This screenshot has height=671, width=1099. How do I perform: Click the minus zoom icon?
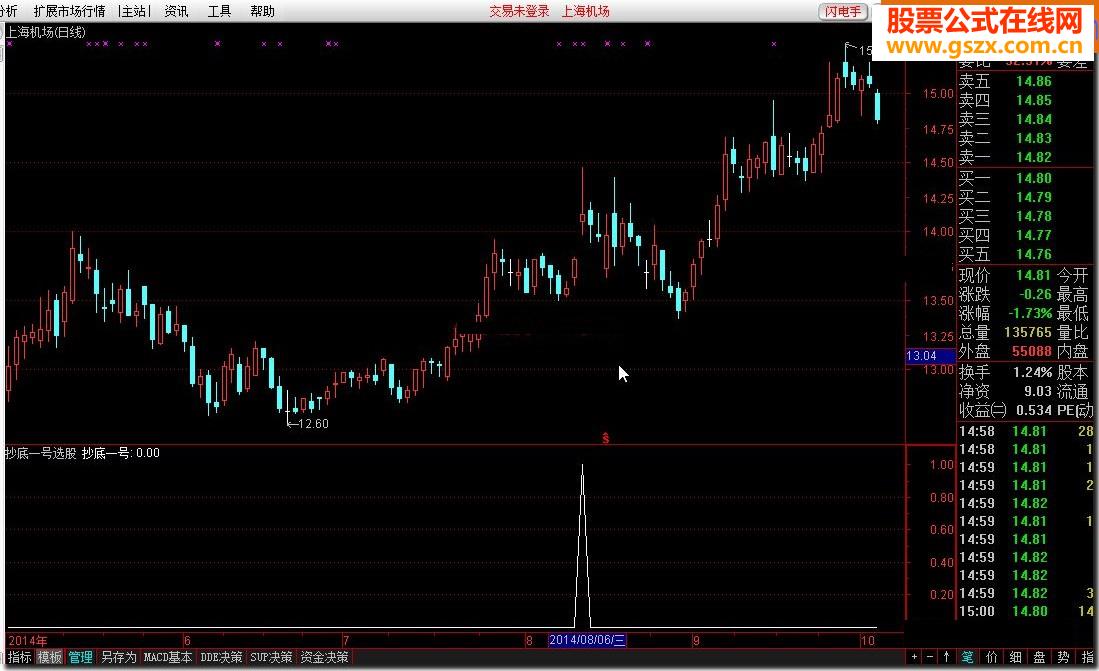[930, 657]
